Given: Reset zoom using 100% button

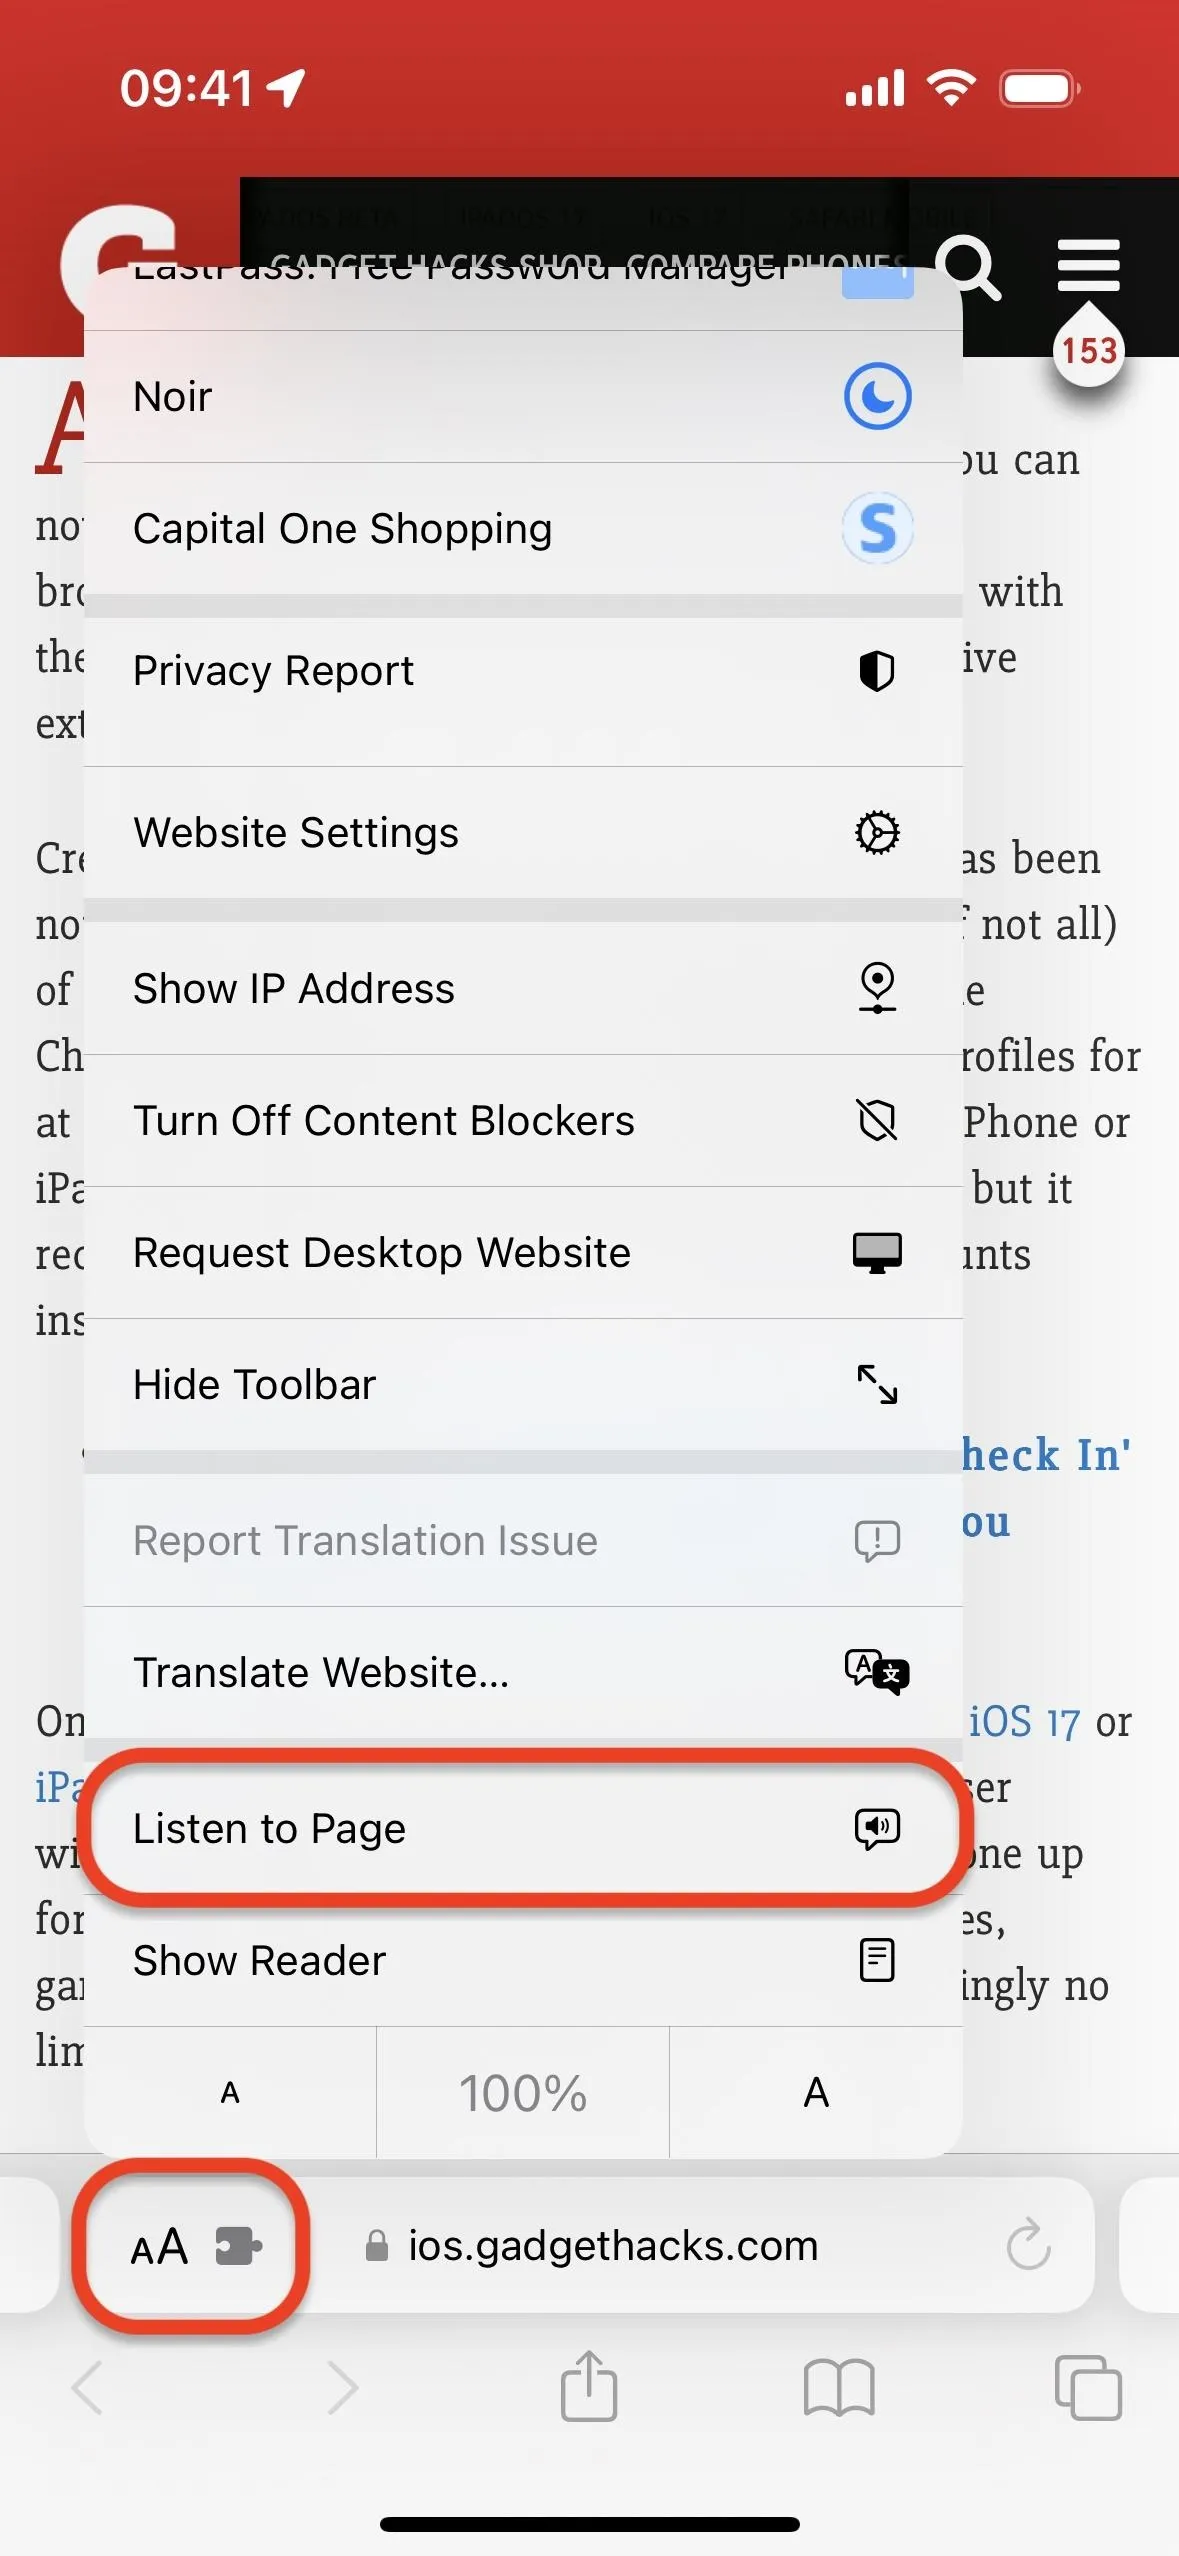Looking at the screenshot, I should tap(523, 2093).
